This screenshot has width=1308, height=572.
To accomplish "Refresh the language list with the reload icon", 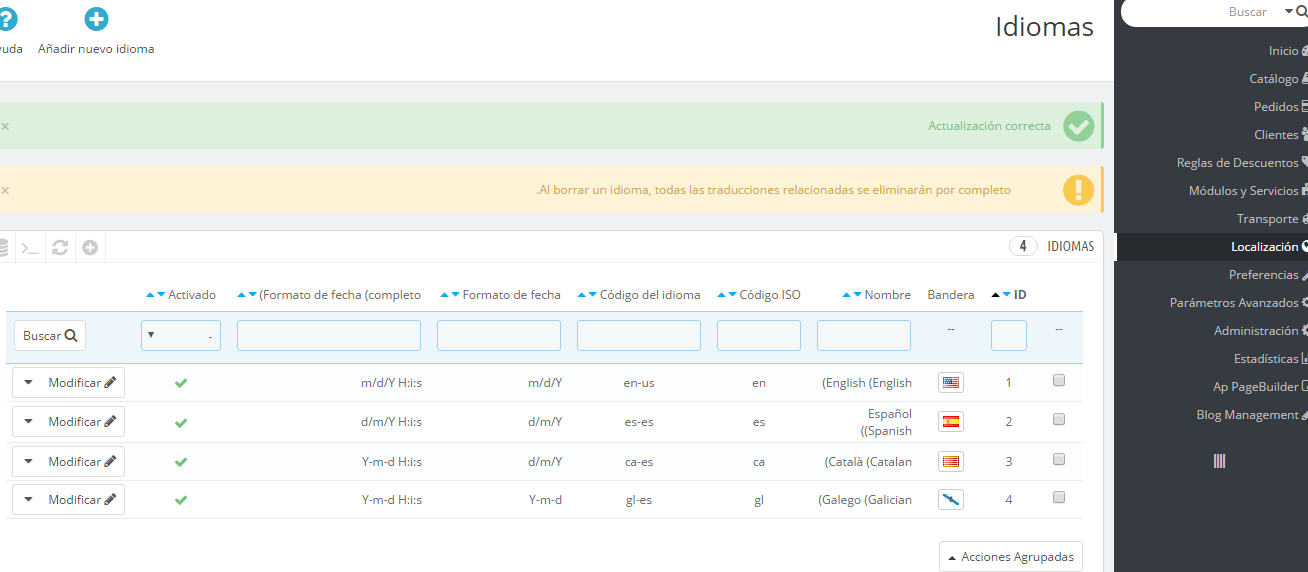I will coord(60,247).
